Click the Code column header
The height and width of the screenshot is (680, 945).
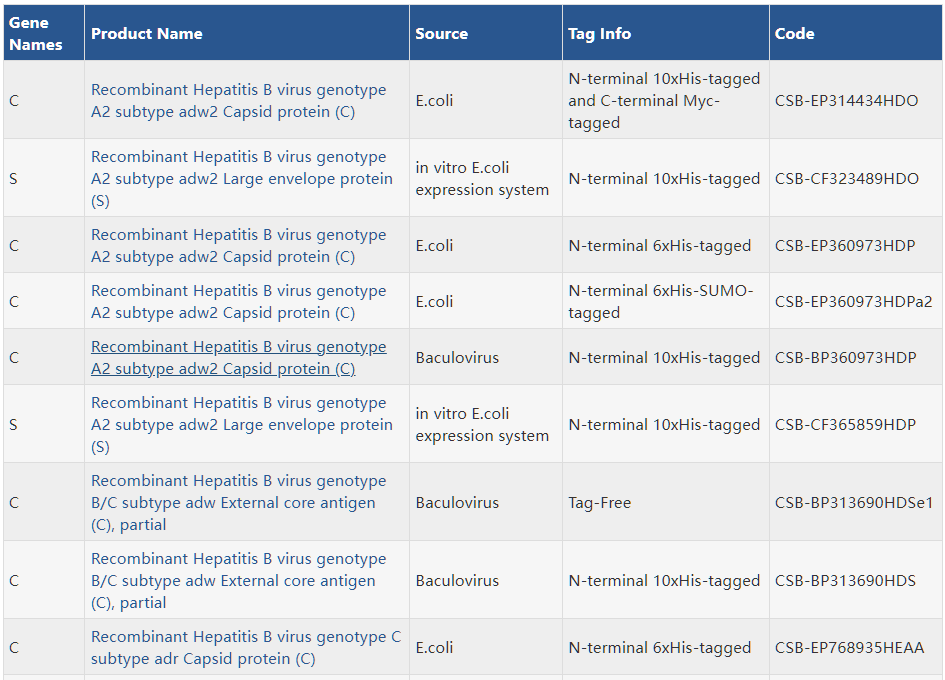coord(794,34)
